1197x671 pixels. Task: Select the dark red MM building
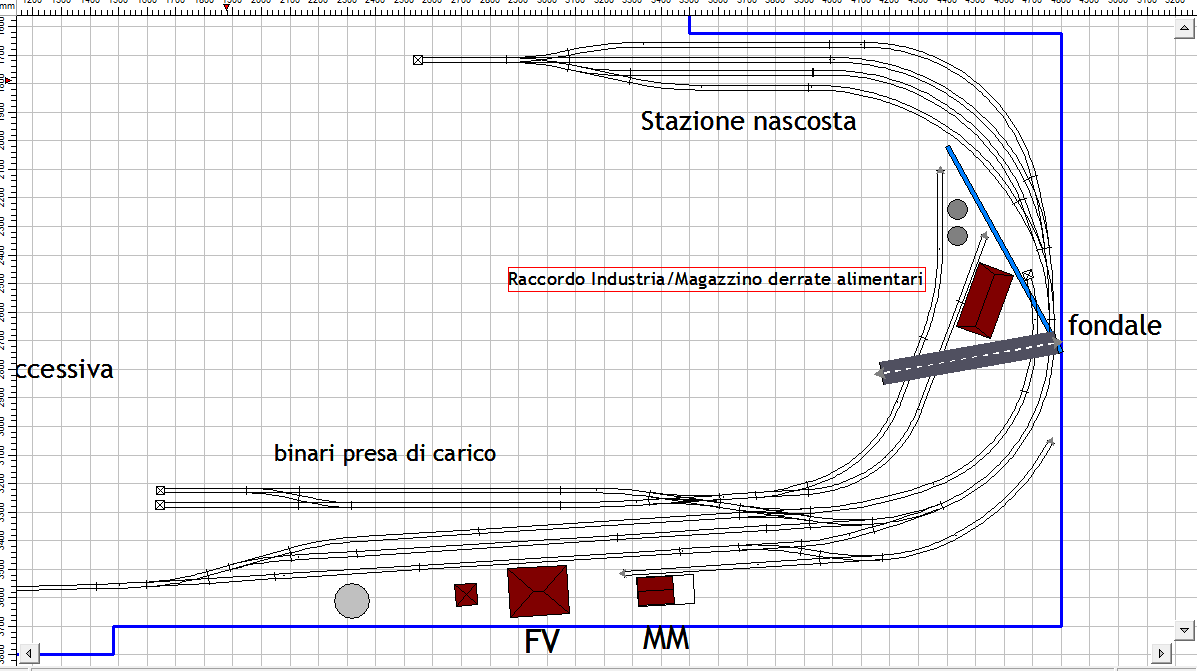tap(655, 590)
